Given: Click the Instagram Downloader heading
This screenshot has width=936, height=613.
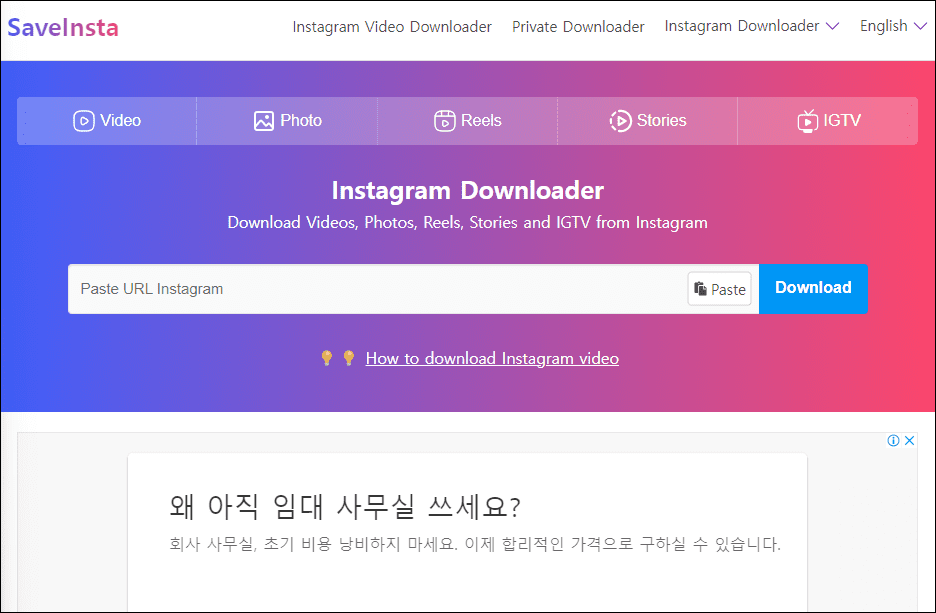Looking at the screenshot, I should tap(467, 190).
